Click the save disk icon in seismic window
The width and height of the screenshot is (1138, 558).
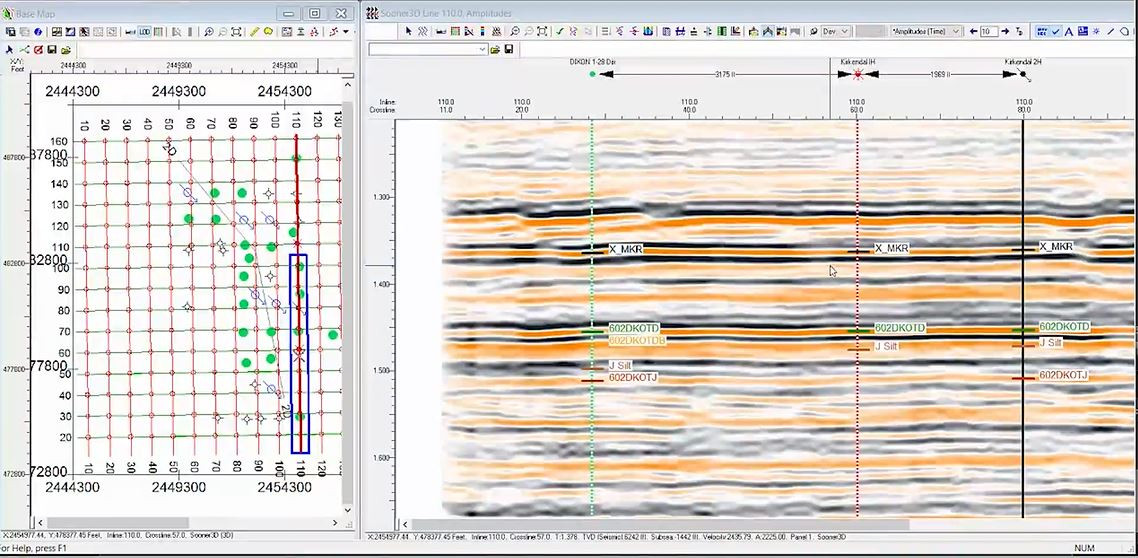tap(509, 49)
